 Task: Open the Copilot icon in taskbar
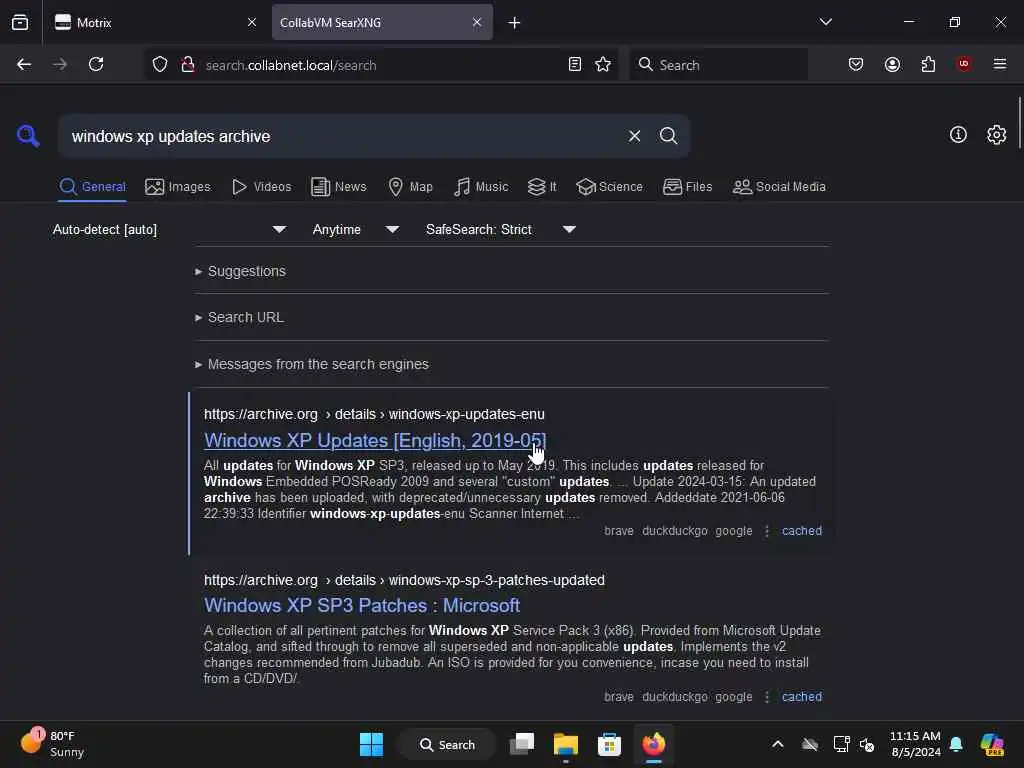pyautogui.click(x=992, y=744)
